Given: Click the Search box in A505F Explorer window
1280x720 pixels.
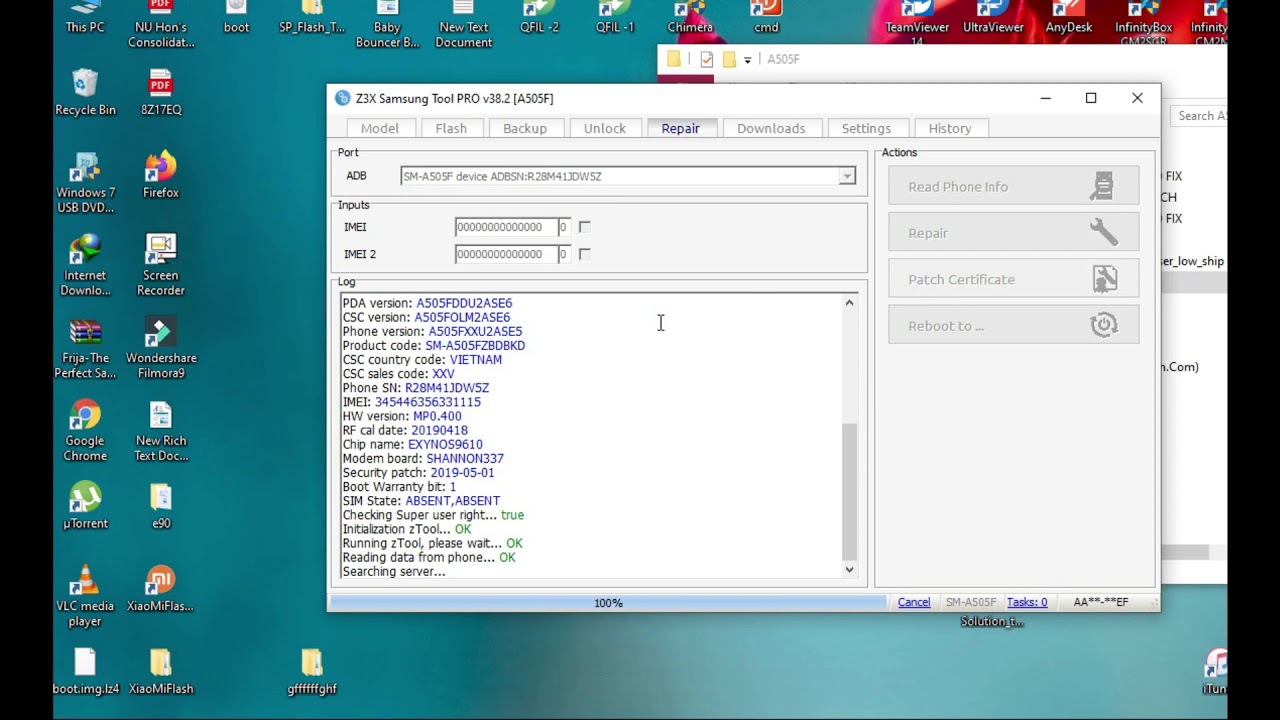Looking at the screenshot, I should [x=1199, y=116].
